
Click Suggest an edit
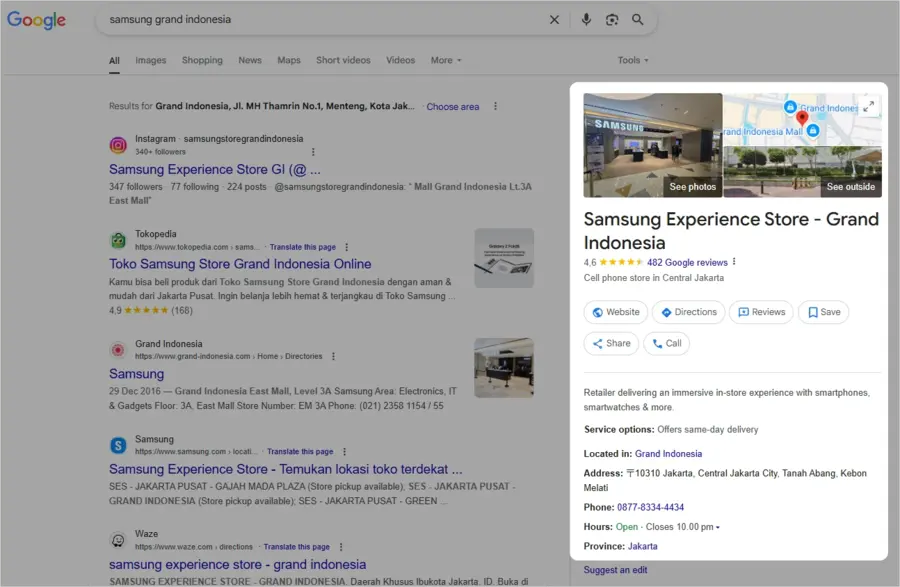click(x=615, y=570)
